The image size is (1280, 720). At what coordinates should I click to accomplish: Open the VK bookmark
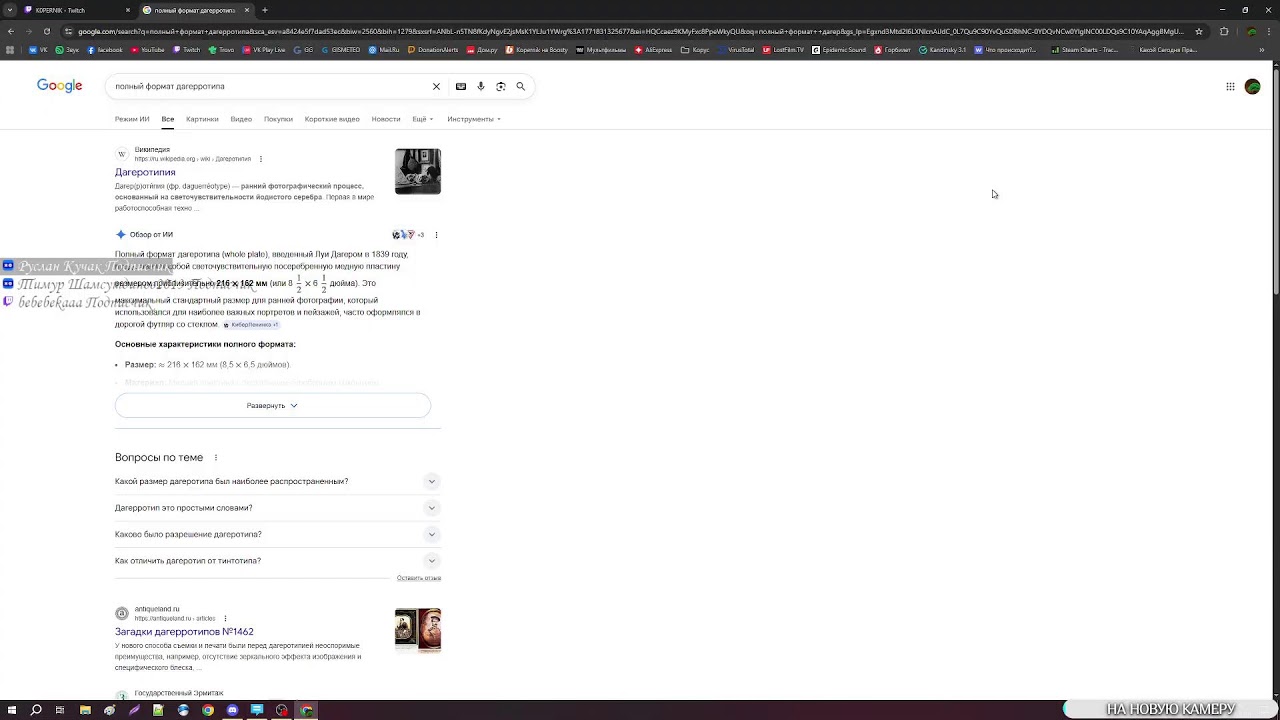tap(39, 49)
